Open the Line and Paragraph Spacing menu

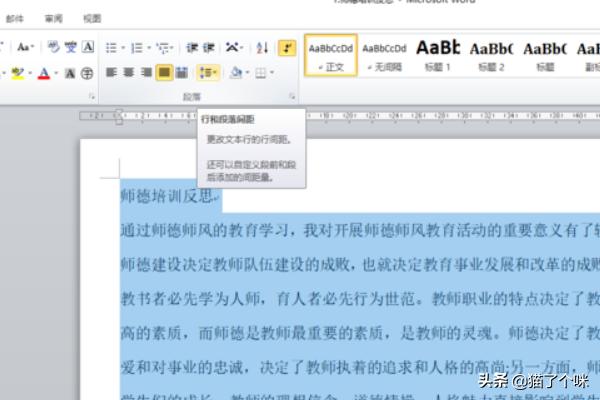[209, 72]
